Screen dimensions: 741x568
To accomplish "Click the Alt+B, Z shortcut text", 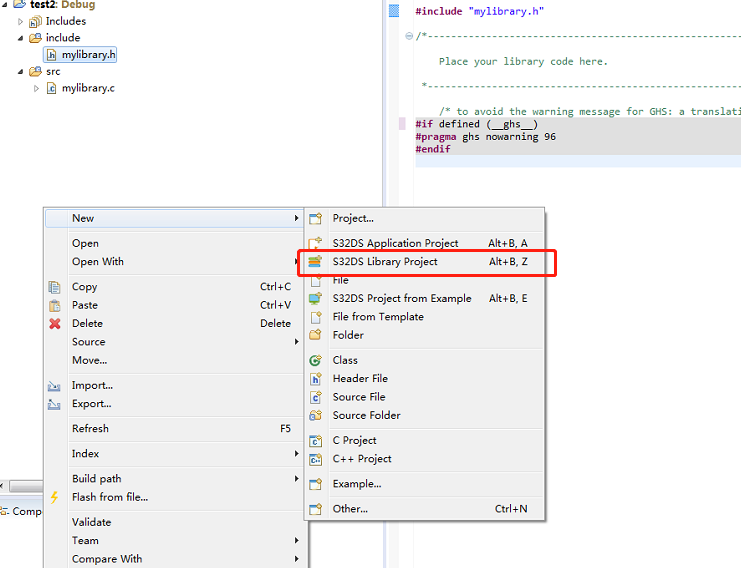I will click(508, 262).
